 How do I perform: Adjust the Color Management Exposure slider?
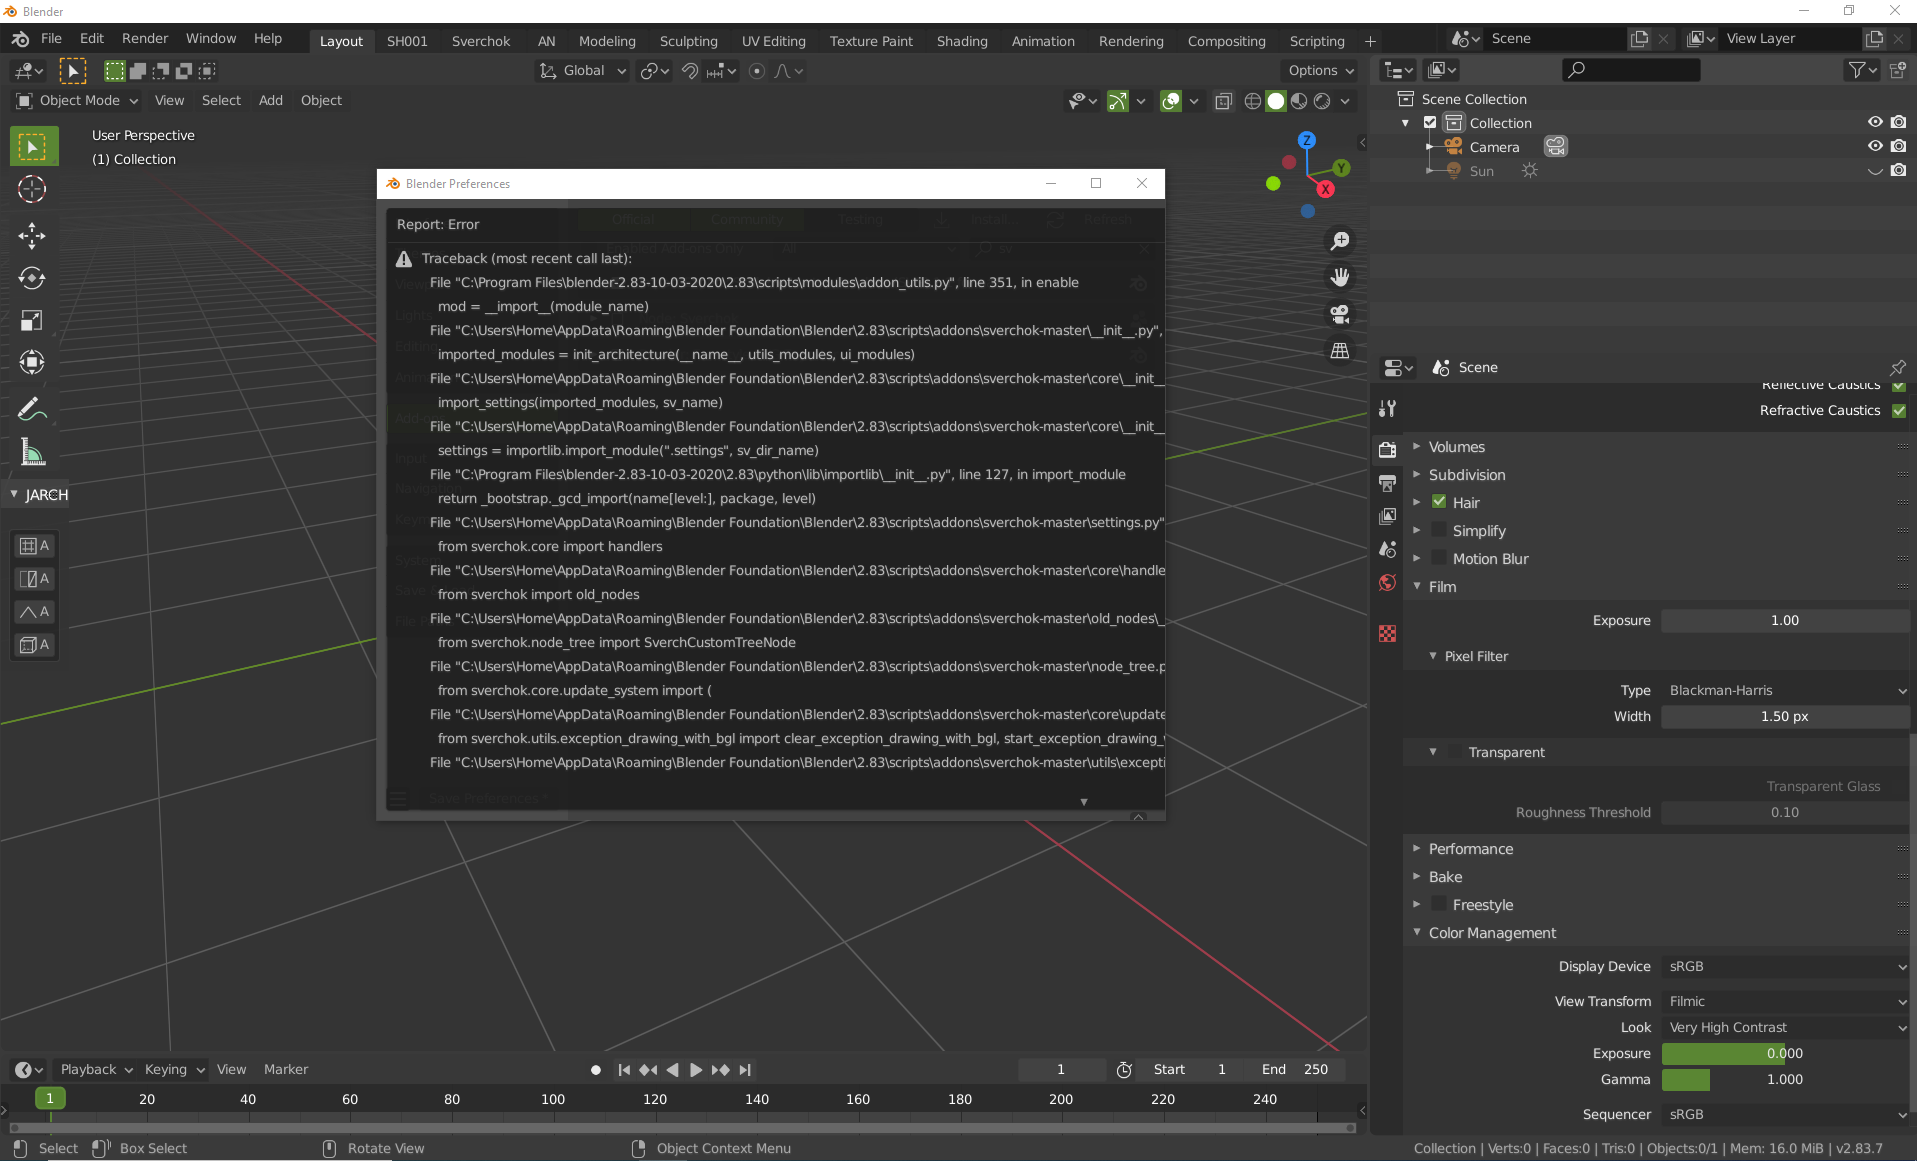pos(1786,1053)
